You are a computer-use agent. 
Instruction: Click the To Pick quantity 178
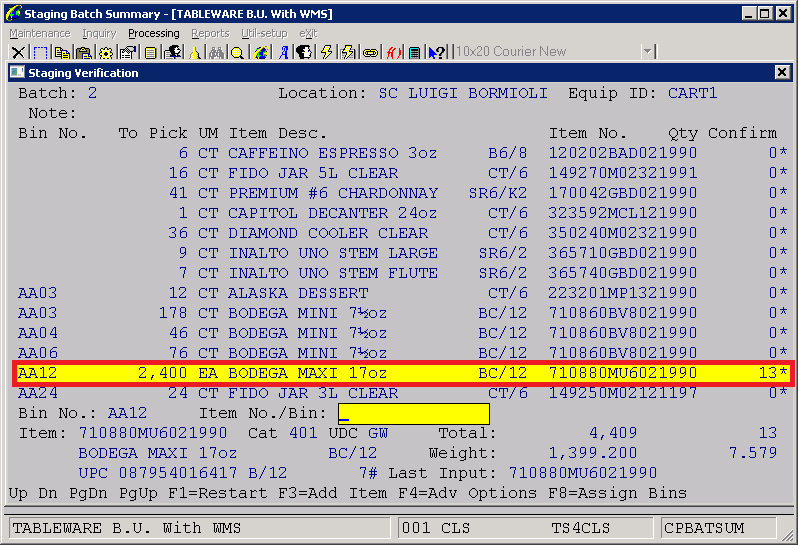[x=173, y=313]
